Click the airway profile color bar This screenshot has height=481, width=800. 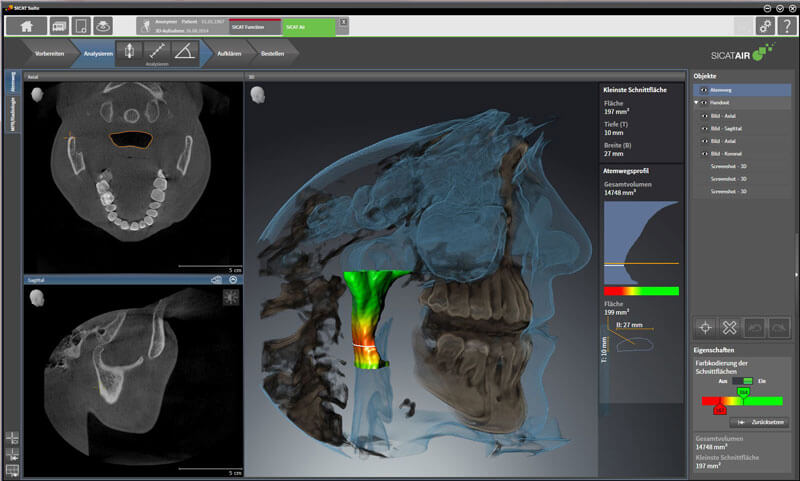tap(641, 291)
